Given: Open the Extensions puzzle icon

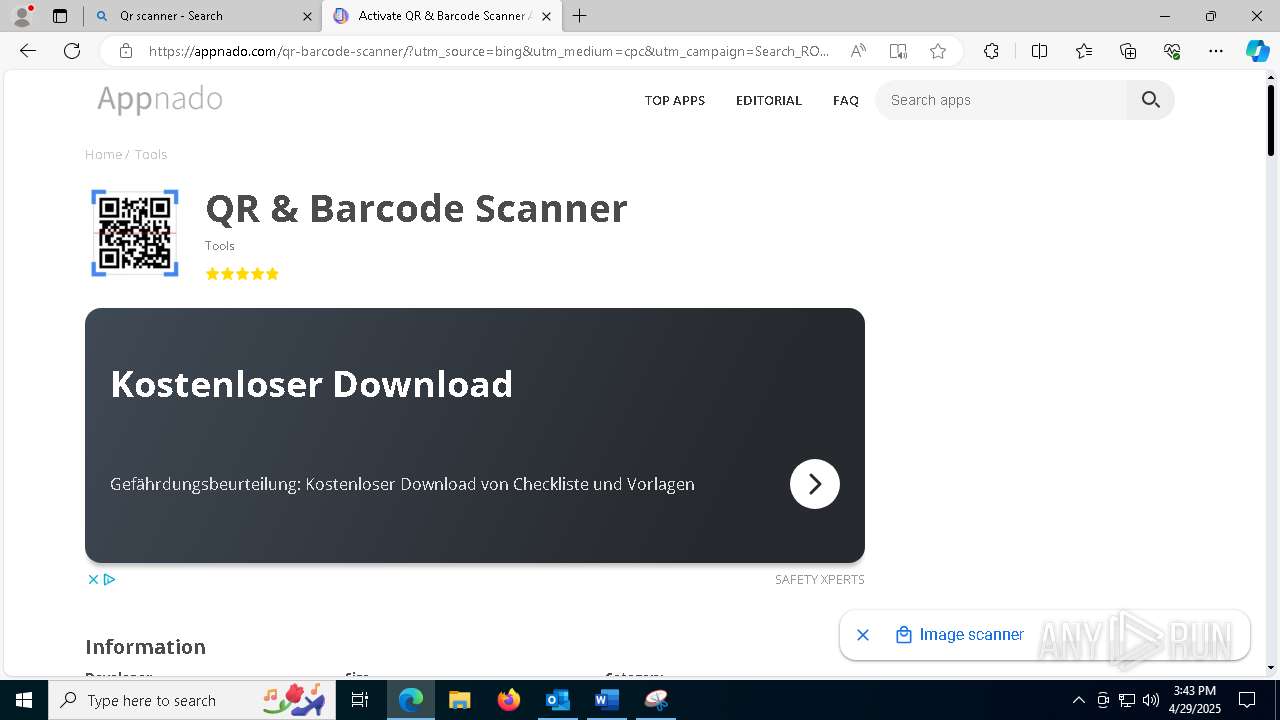Looking at the screenshot, I should [991, 51].
